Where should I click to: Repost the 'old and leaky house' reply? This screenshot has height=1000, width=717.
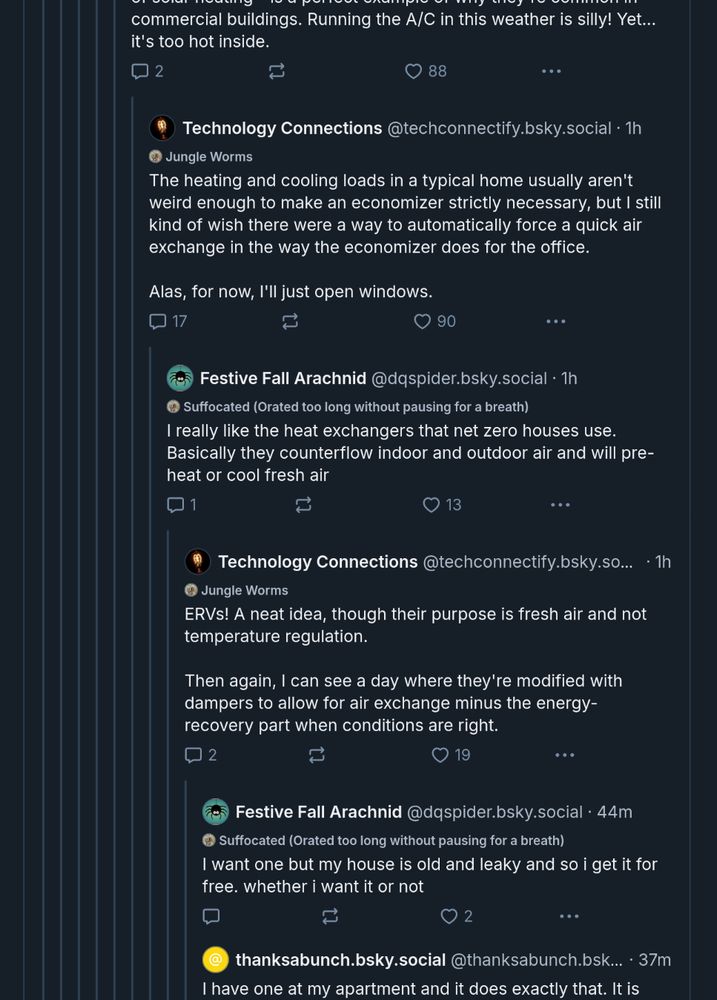tap(329, 916)
